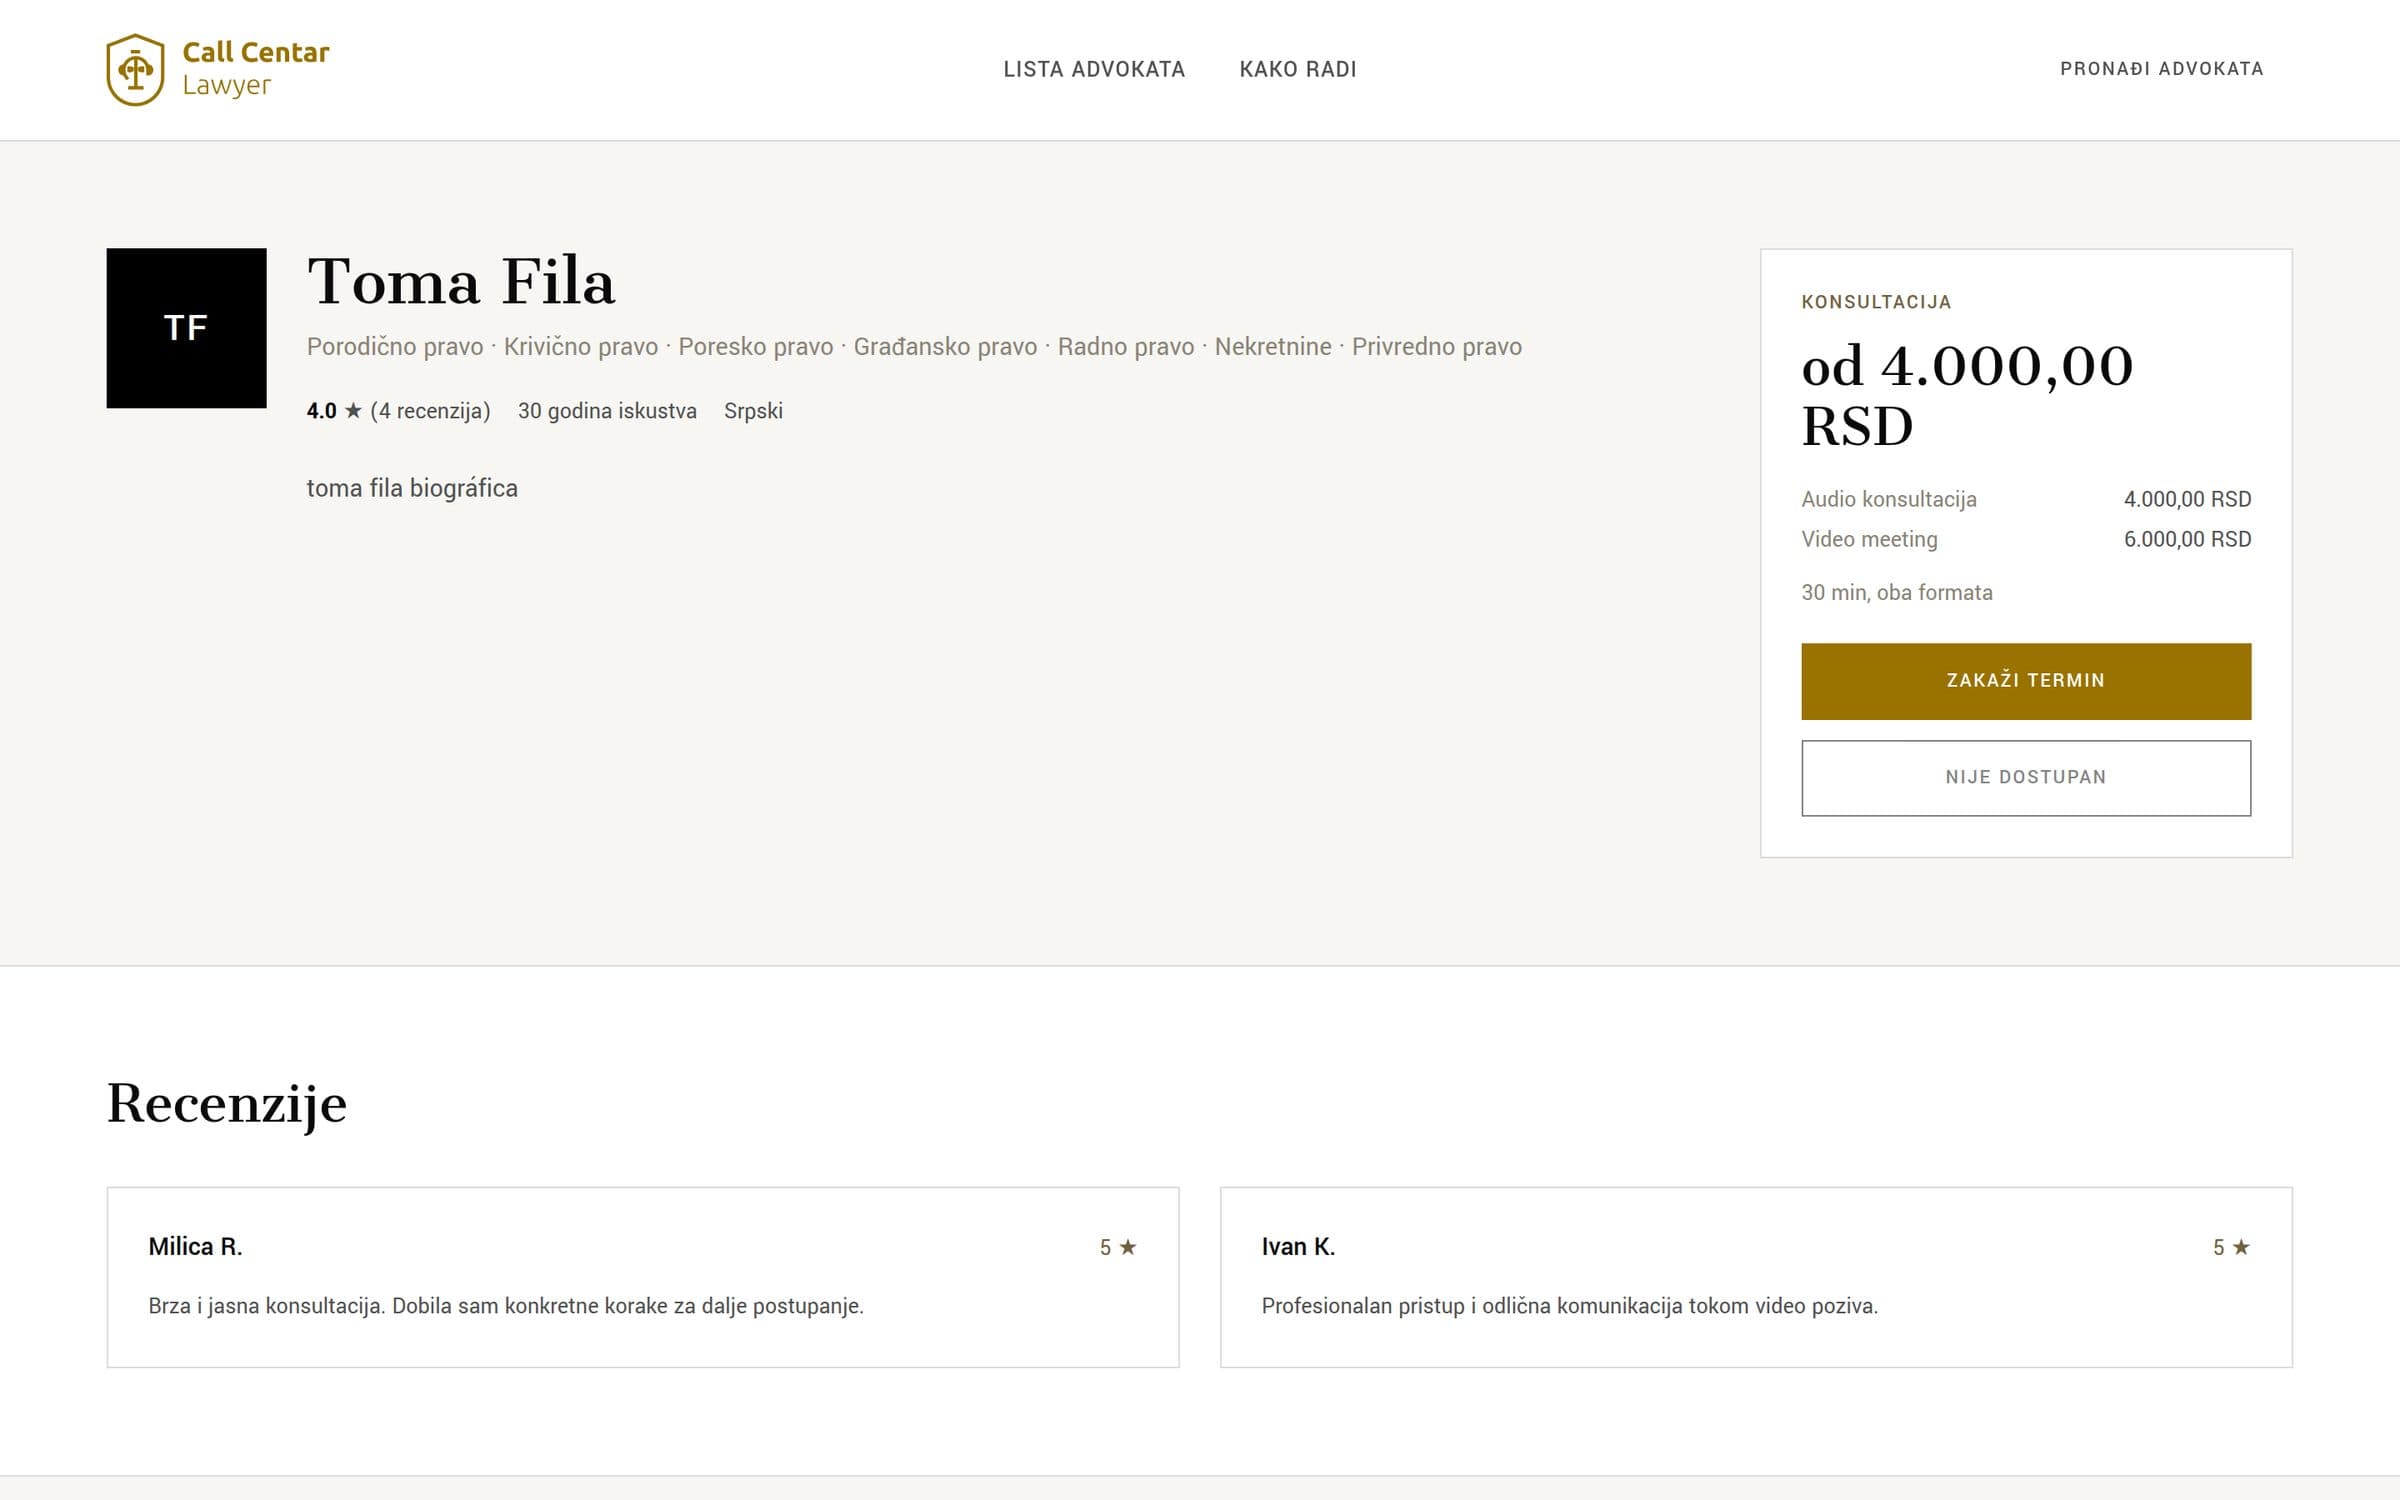This screenshot has height=1500, width=2400.
Task: Click the Toma Fila name heading
Action: pos(461,281)
